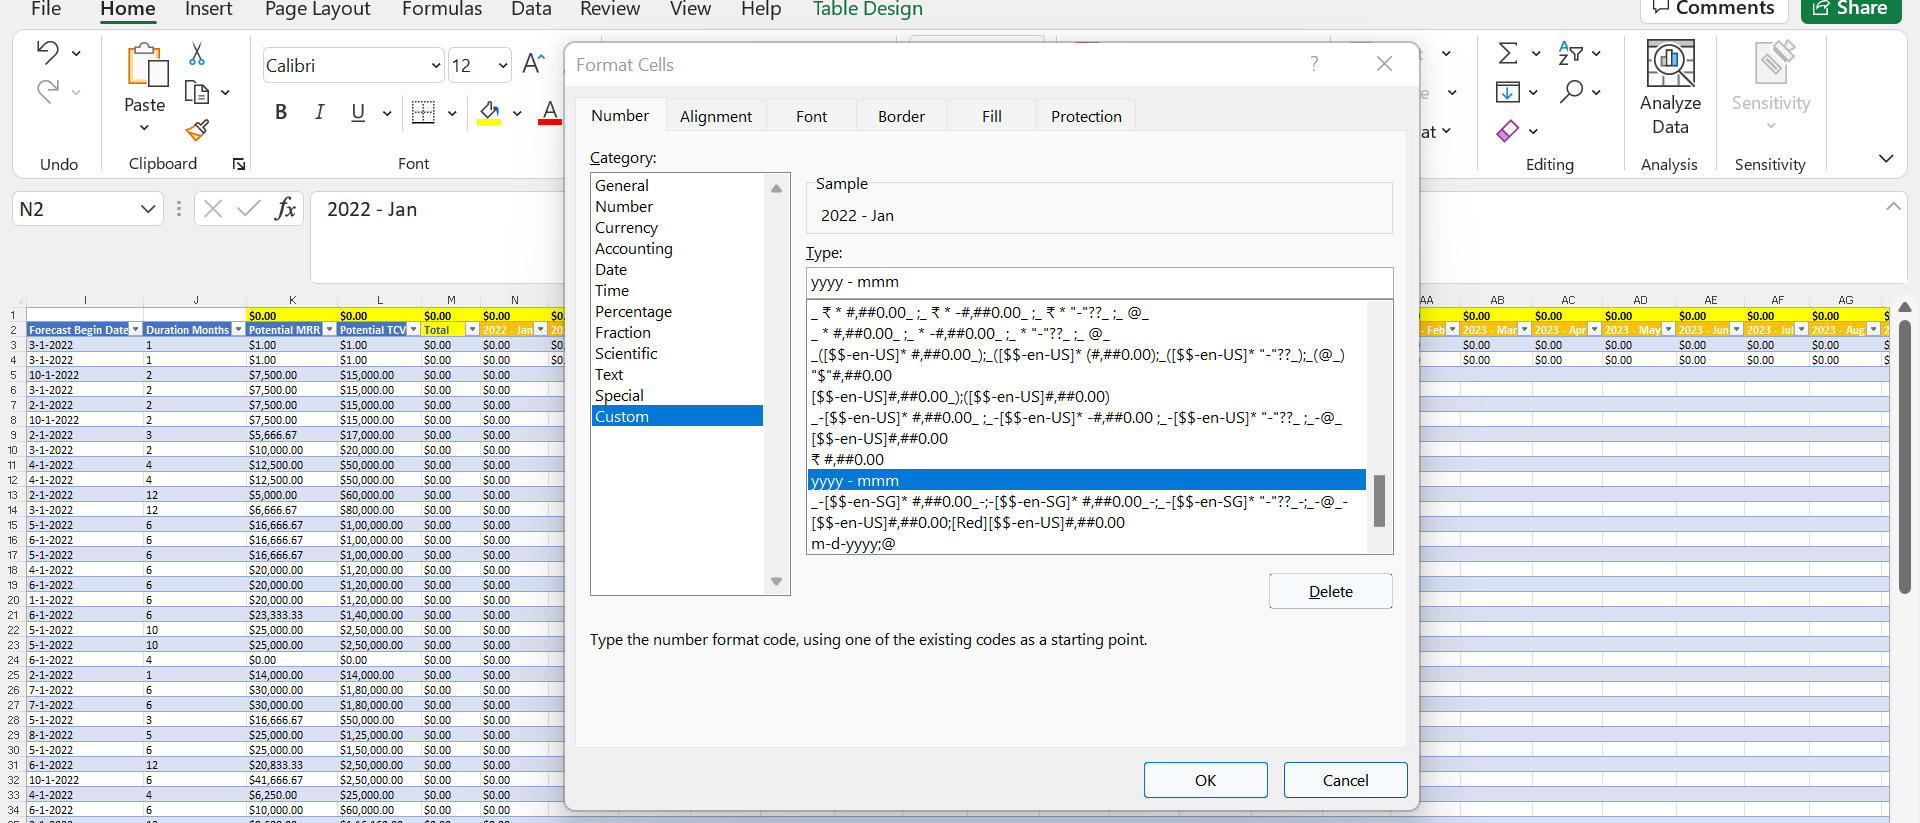Open Clipboard pane launcher icon

pos(239,164)
